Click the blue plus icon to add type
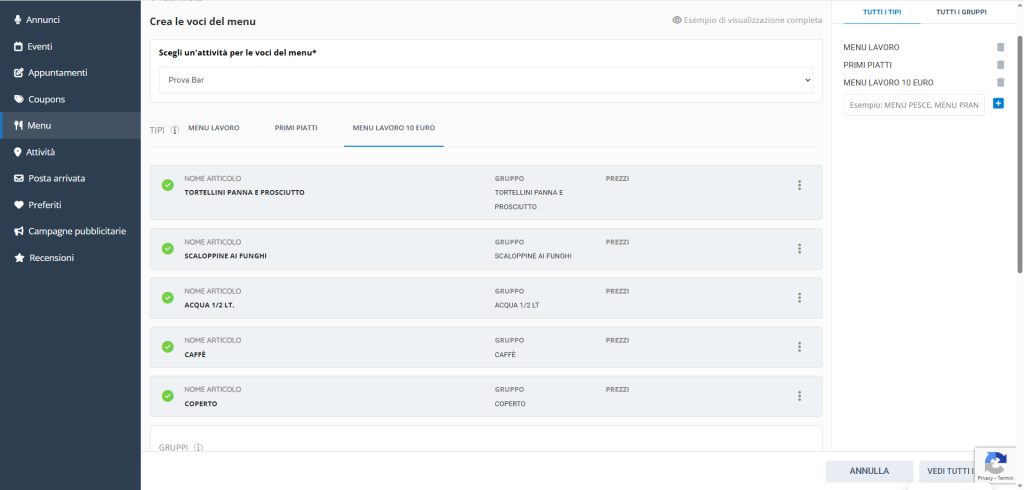 [x=998, y=104]
